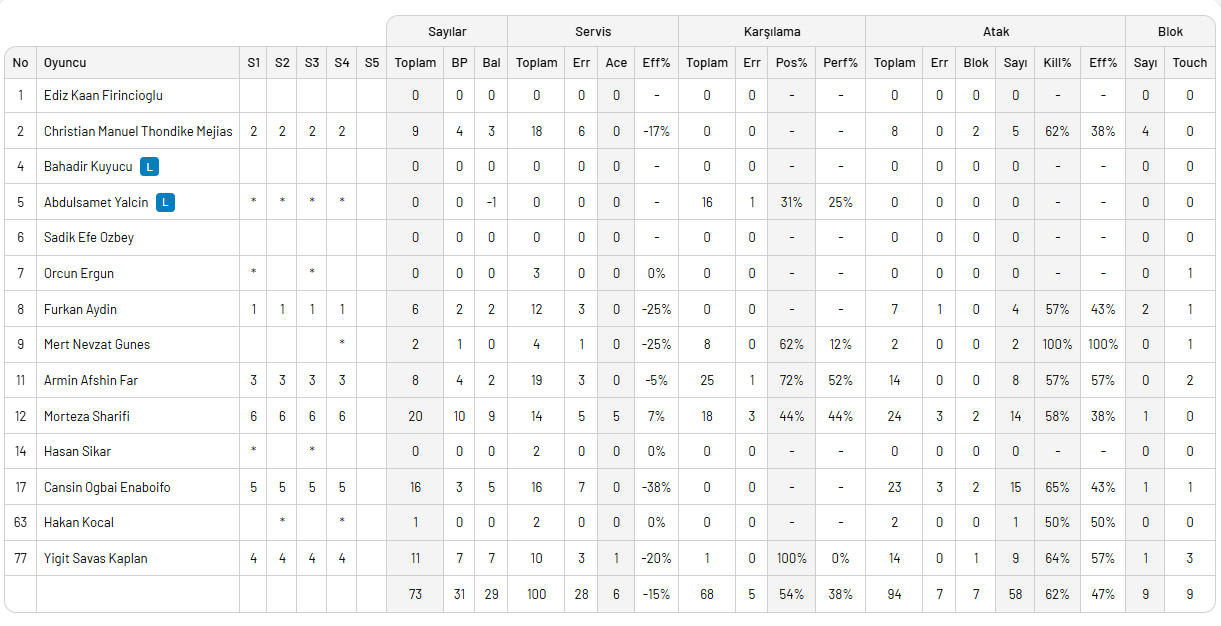Open Armin Afshin Far's player entry

point(90,380)
